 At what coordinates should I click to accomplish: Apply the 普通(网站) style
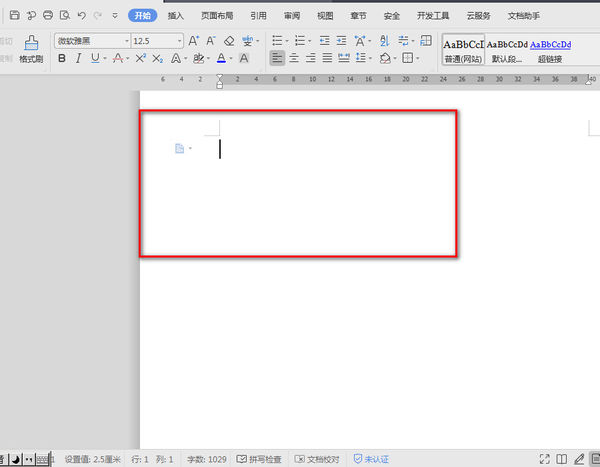tap(463, 50)
